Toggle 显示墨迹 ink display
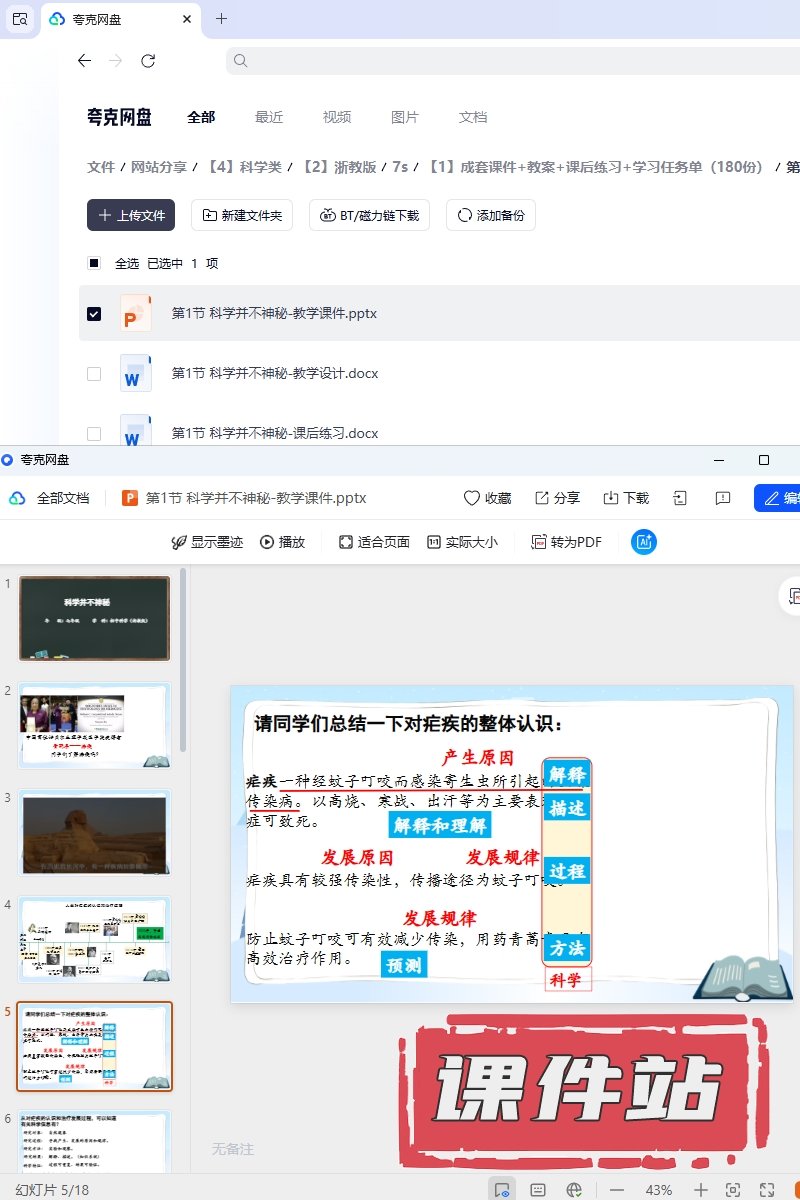 pyautogui.click(x=207, y=542)
